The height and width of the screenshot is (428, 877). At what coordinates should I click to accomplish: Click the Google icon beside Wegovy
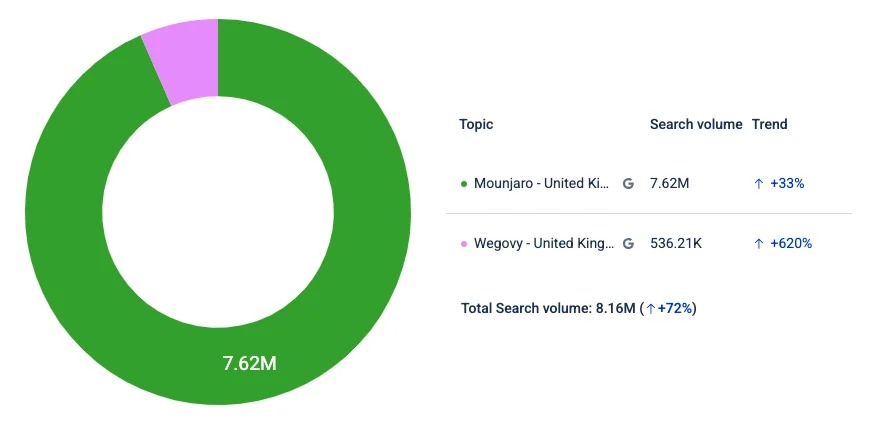[x=628, y=243]
